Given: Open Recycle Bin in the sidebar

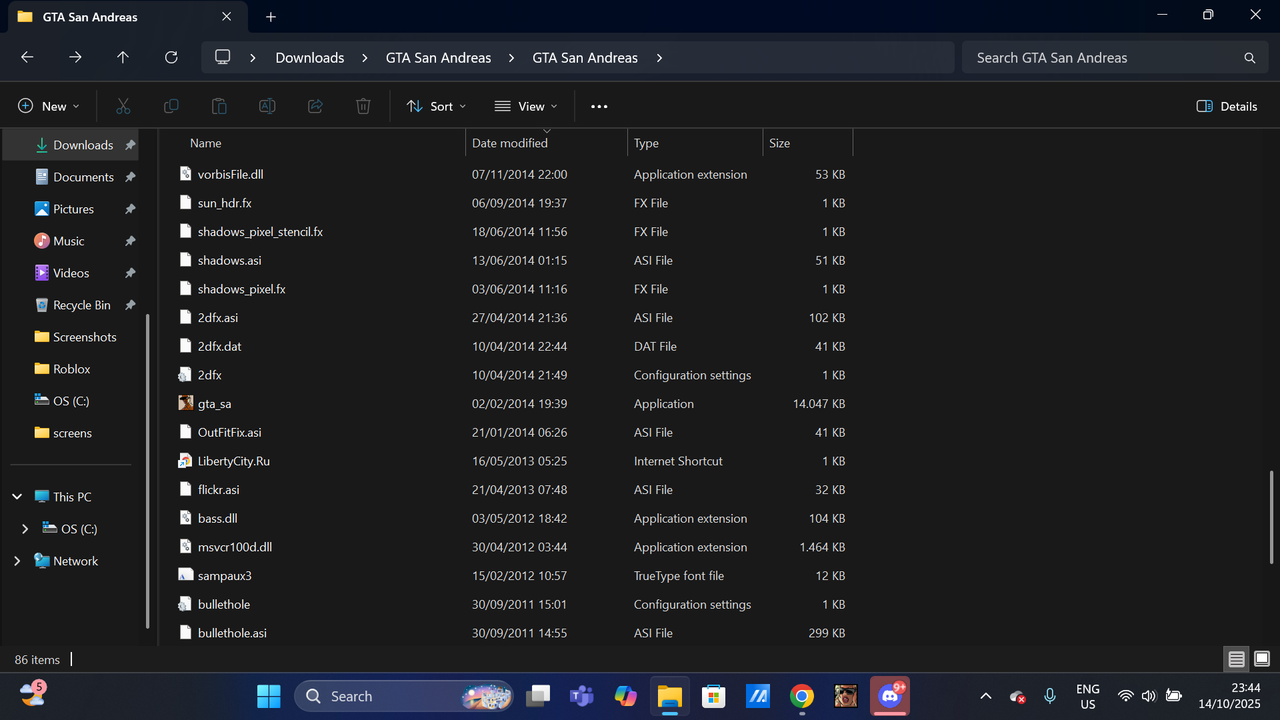Looking at the screenshot, I should 82,305.
